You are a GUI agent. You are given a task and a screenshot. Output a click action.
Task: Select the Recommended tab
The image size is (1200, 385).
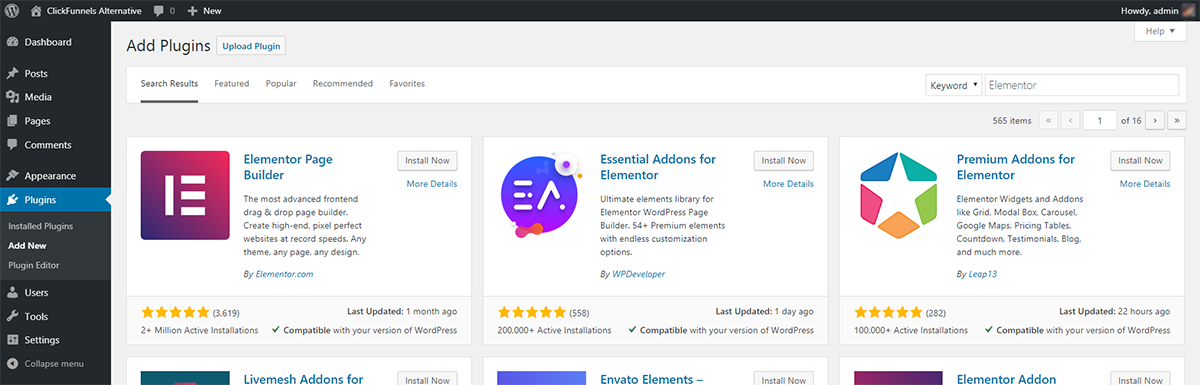click(343, 84)
